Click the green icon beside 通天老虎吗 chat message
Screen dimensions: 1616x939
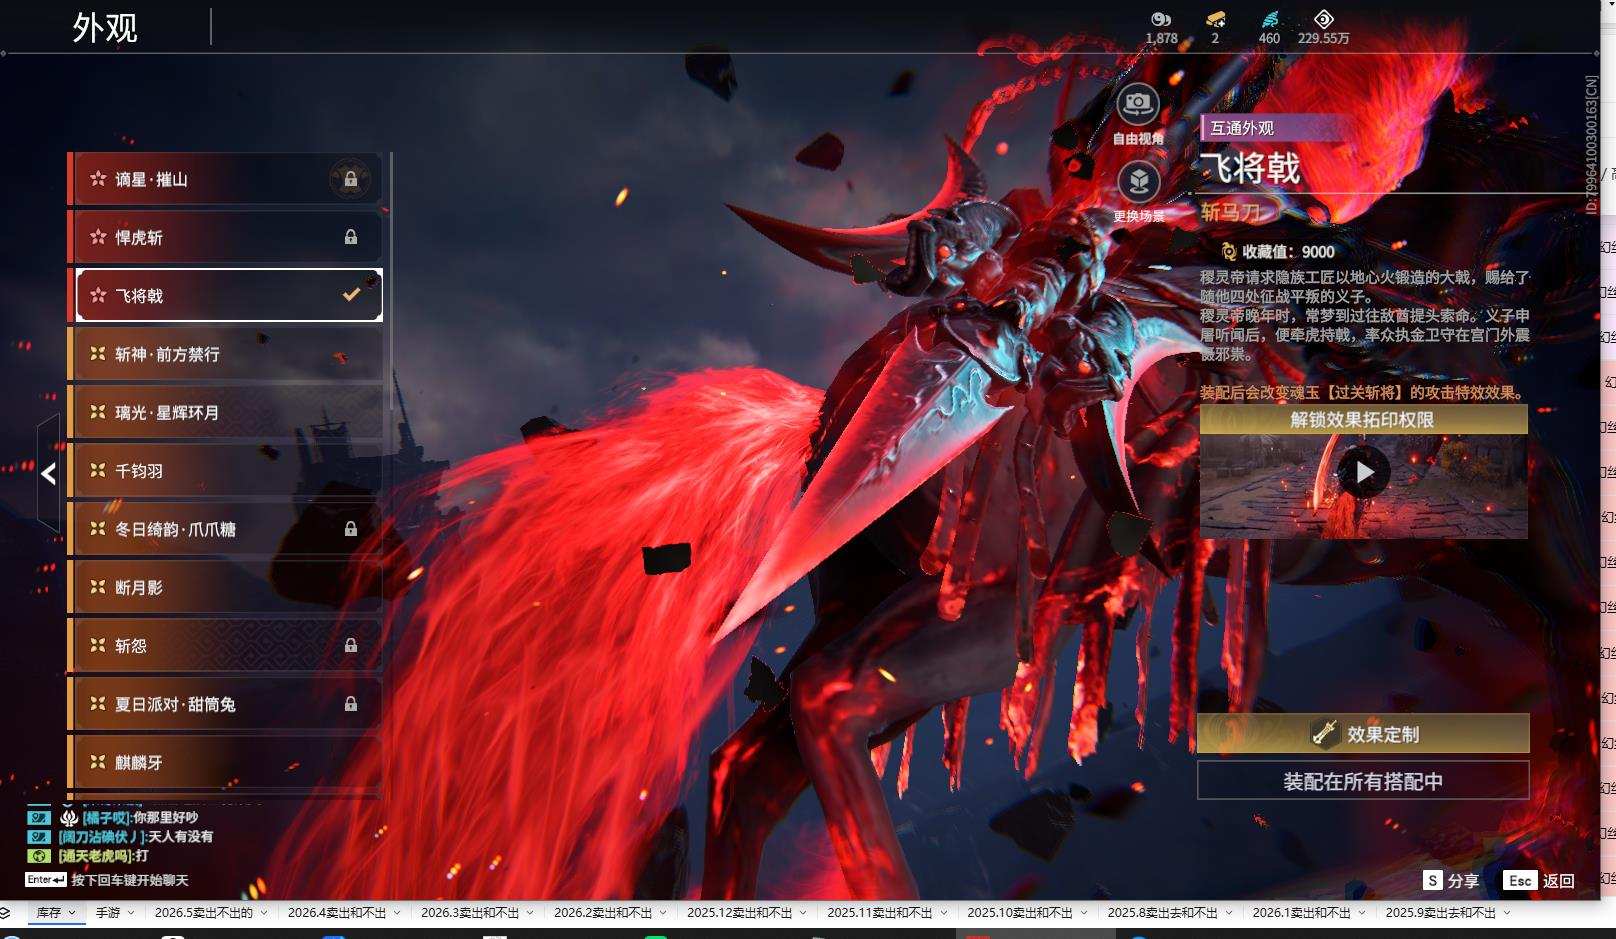[x=39, y=856]
